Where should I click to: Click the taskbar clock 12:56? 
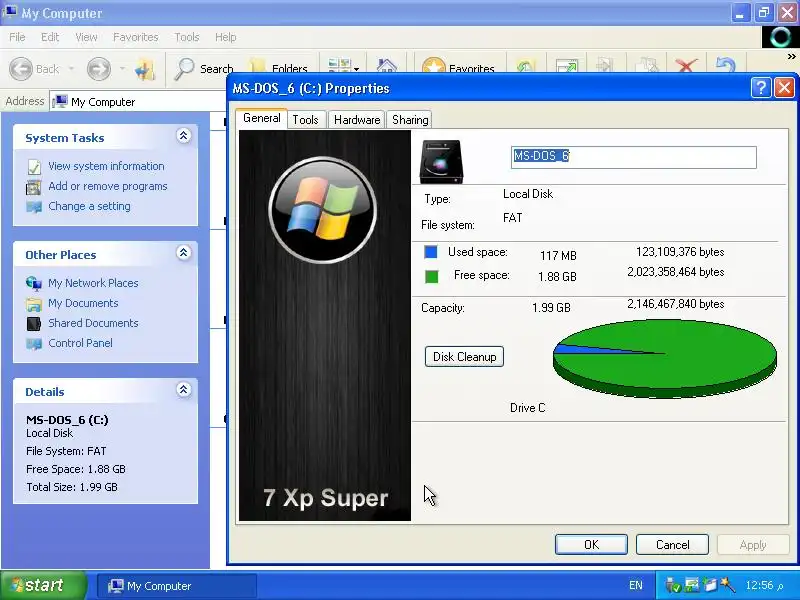tap(764, 586)
